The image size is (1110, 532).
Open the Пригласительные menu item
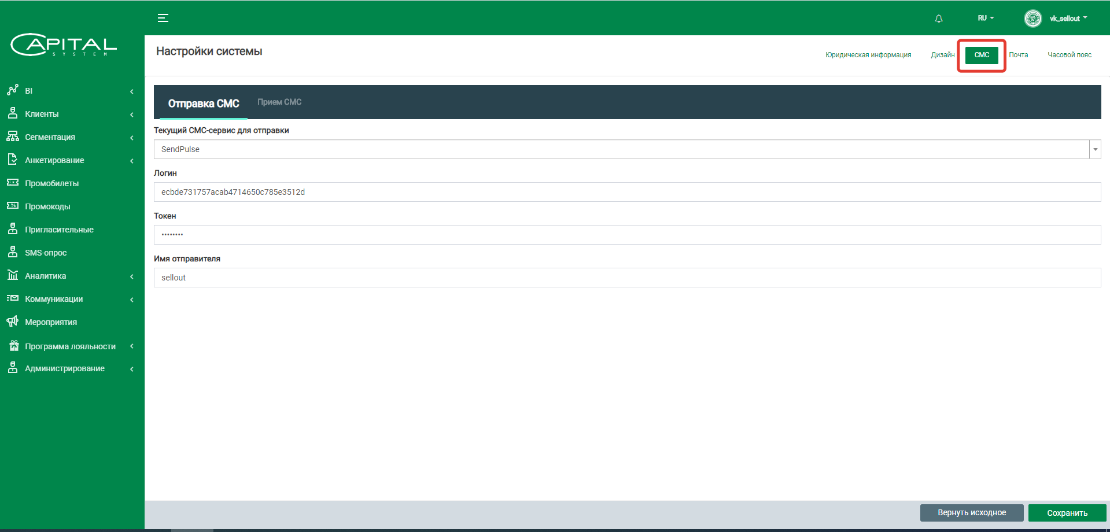pos(59,229)
